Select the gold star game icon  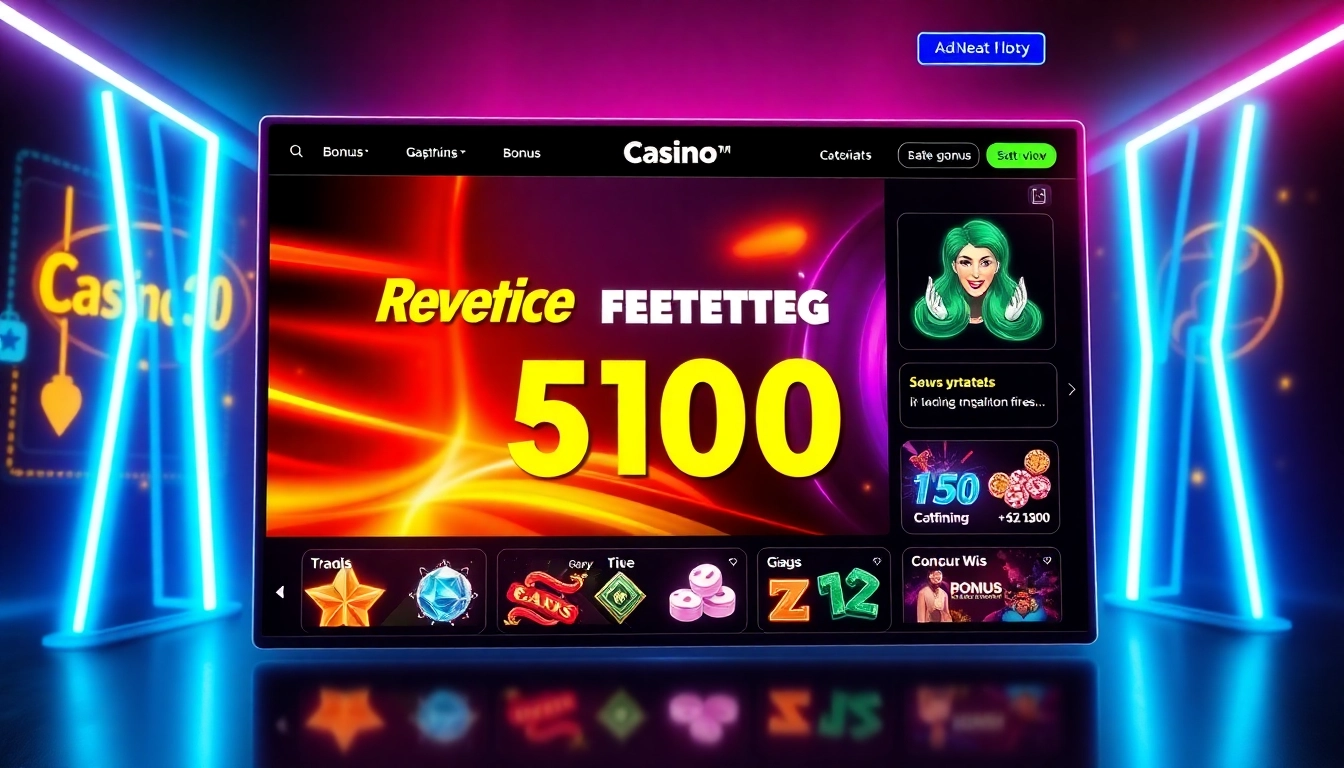(344, 597)
